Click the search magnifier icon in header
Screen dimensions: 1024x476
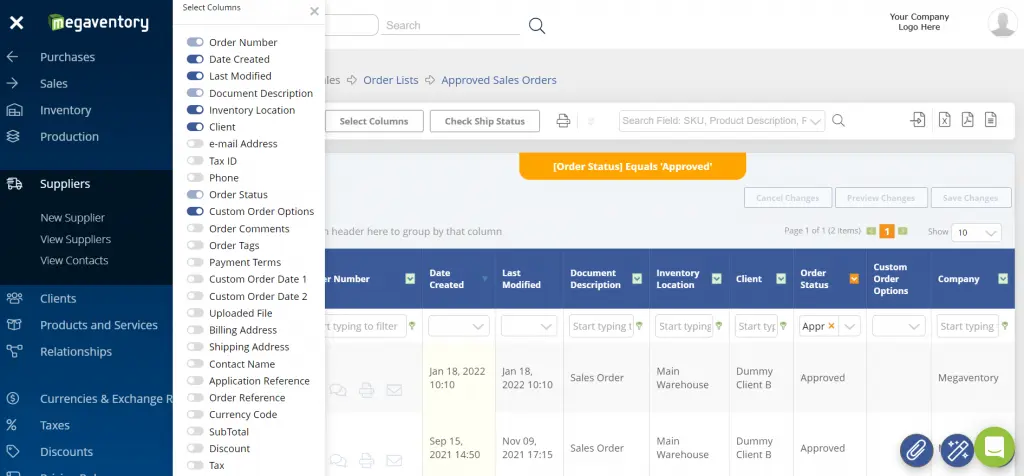[537, 25]
